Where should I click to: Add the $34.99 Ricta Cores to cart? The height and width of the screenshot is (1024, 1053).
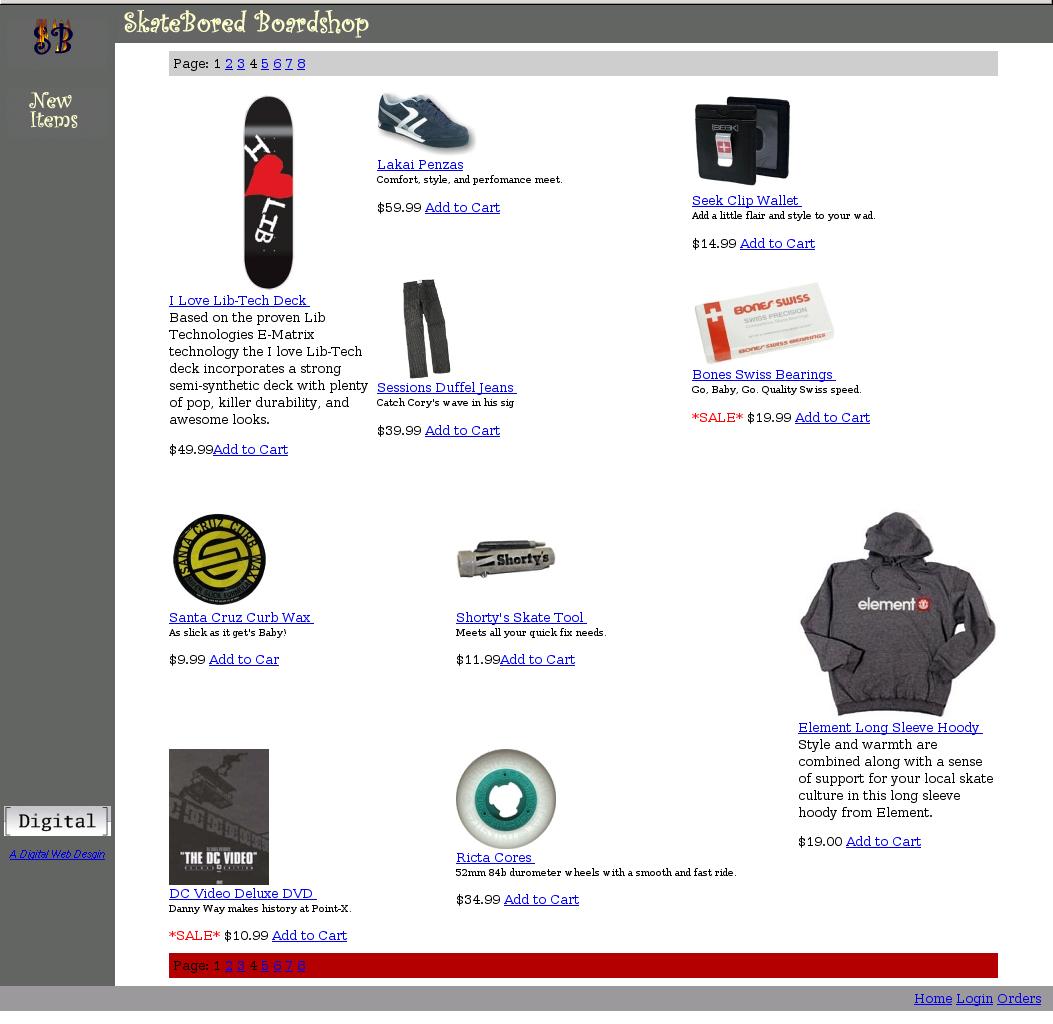point(541,899)
